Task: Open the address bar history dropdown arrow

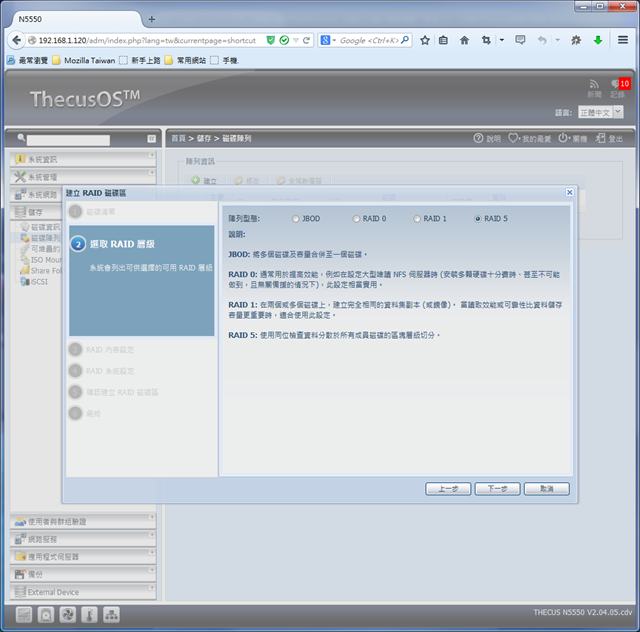Action: 296,40
